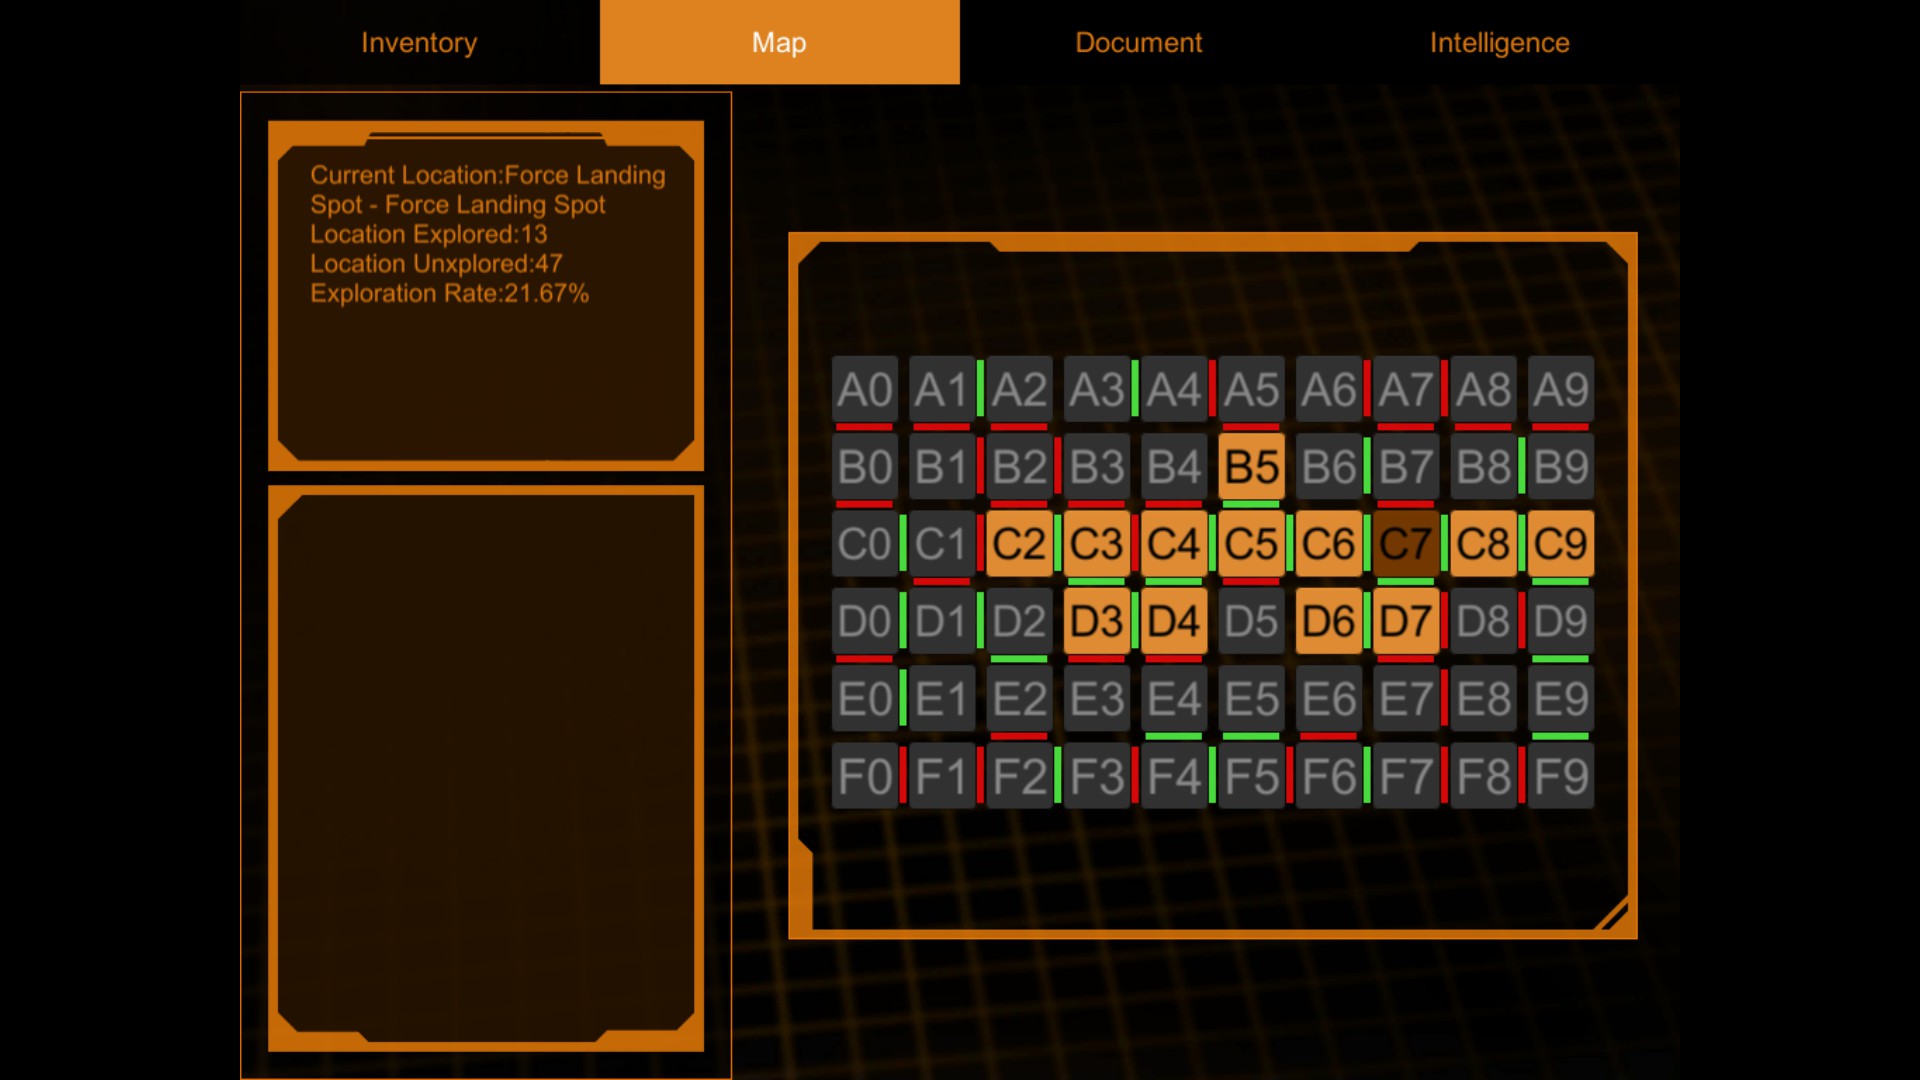1920x1080 pixels.
Task: Click explored cell C9
Action: coord(1561,544)
